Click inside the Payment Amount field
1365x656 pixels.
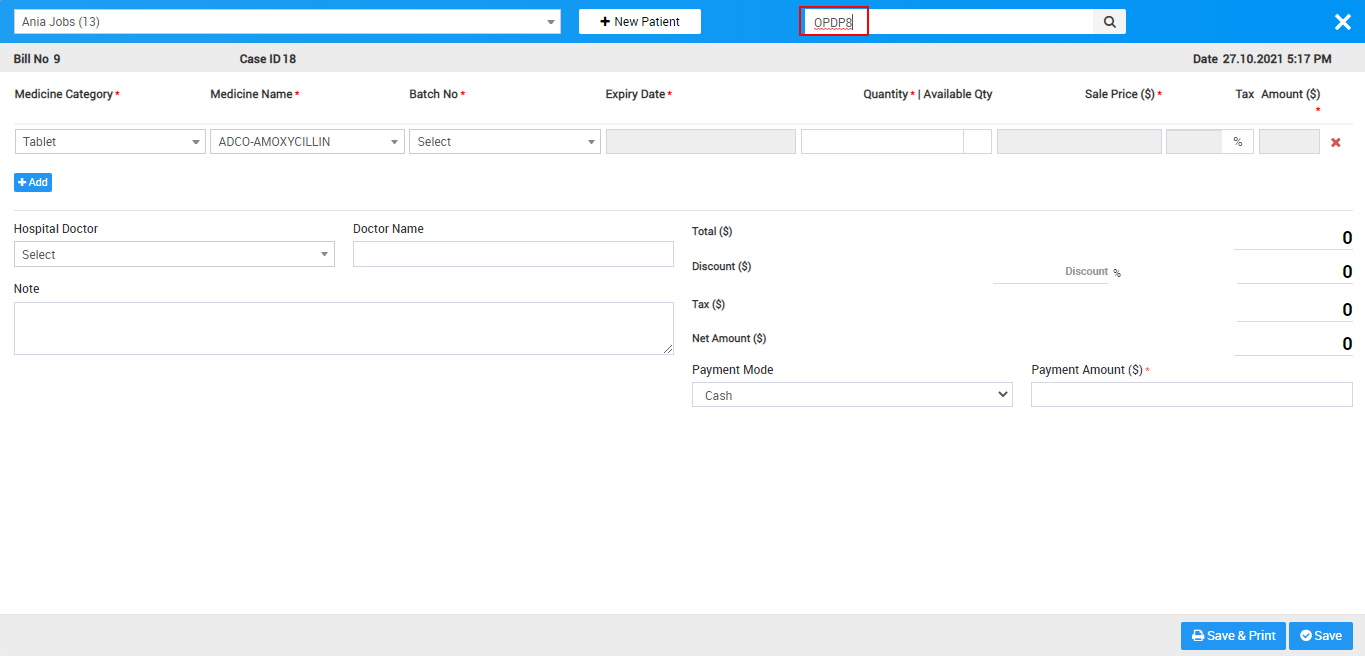tap(1190, 394)
